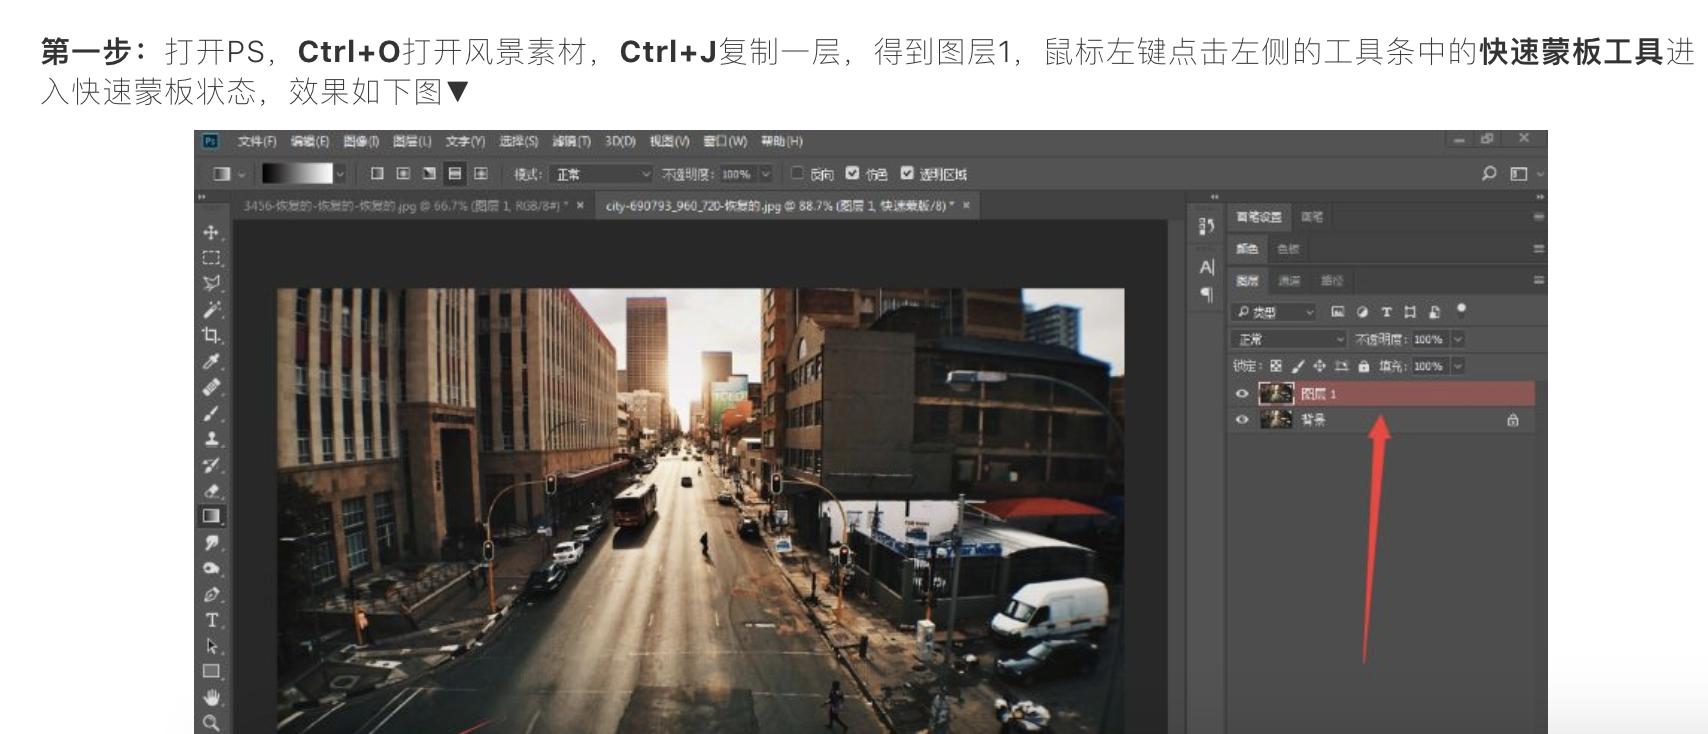Select the Healing Brush tool
1708x734 pixels.
pos(211,387)
